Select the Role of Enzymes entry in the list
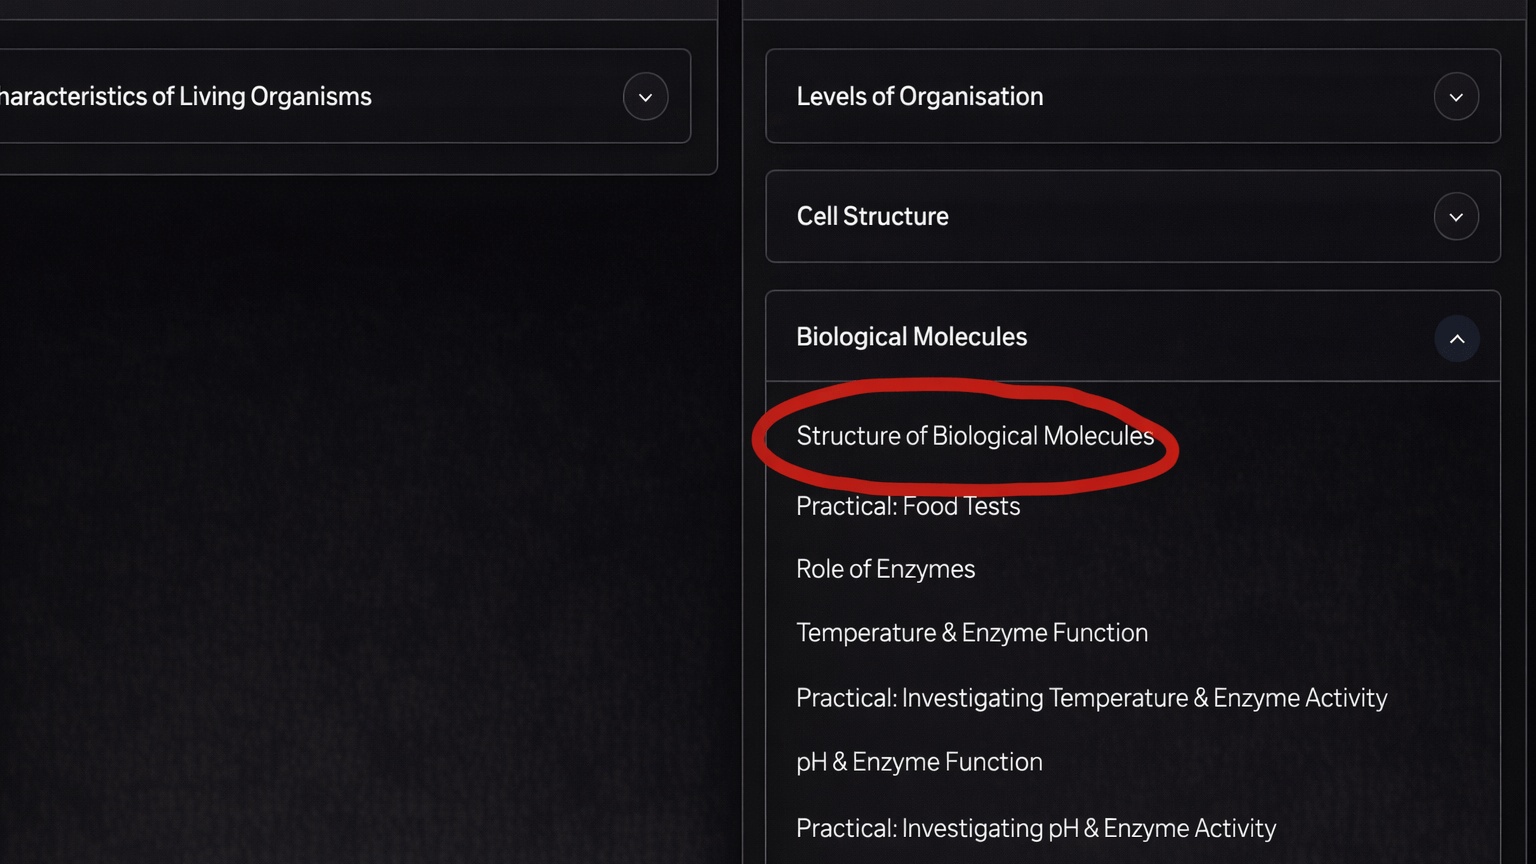Image resolution: width=1536 pixels, height=864 pixels. 885,568
